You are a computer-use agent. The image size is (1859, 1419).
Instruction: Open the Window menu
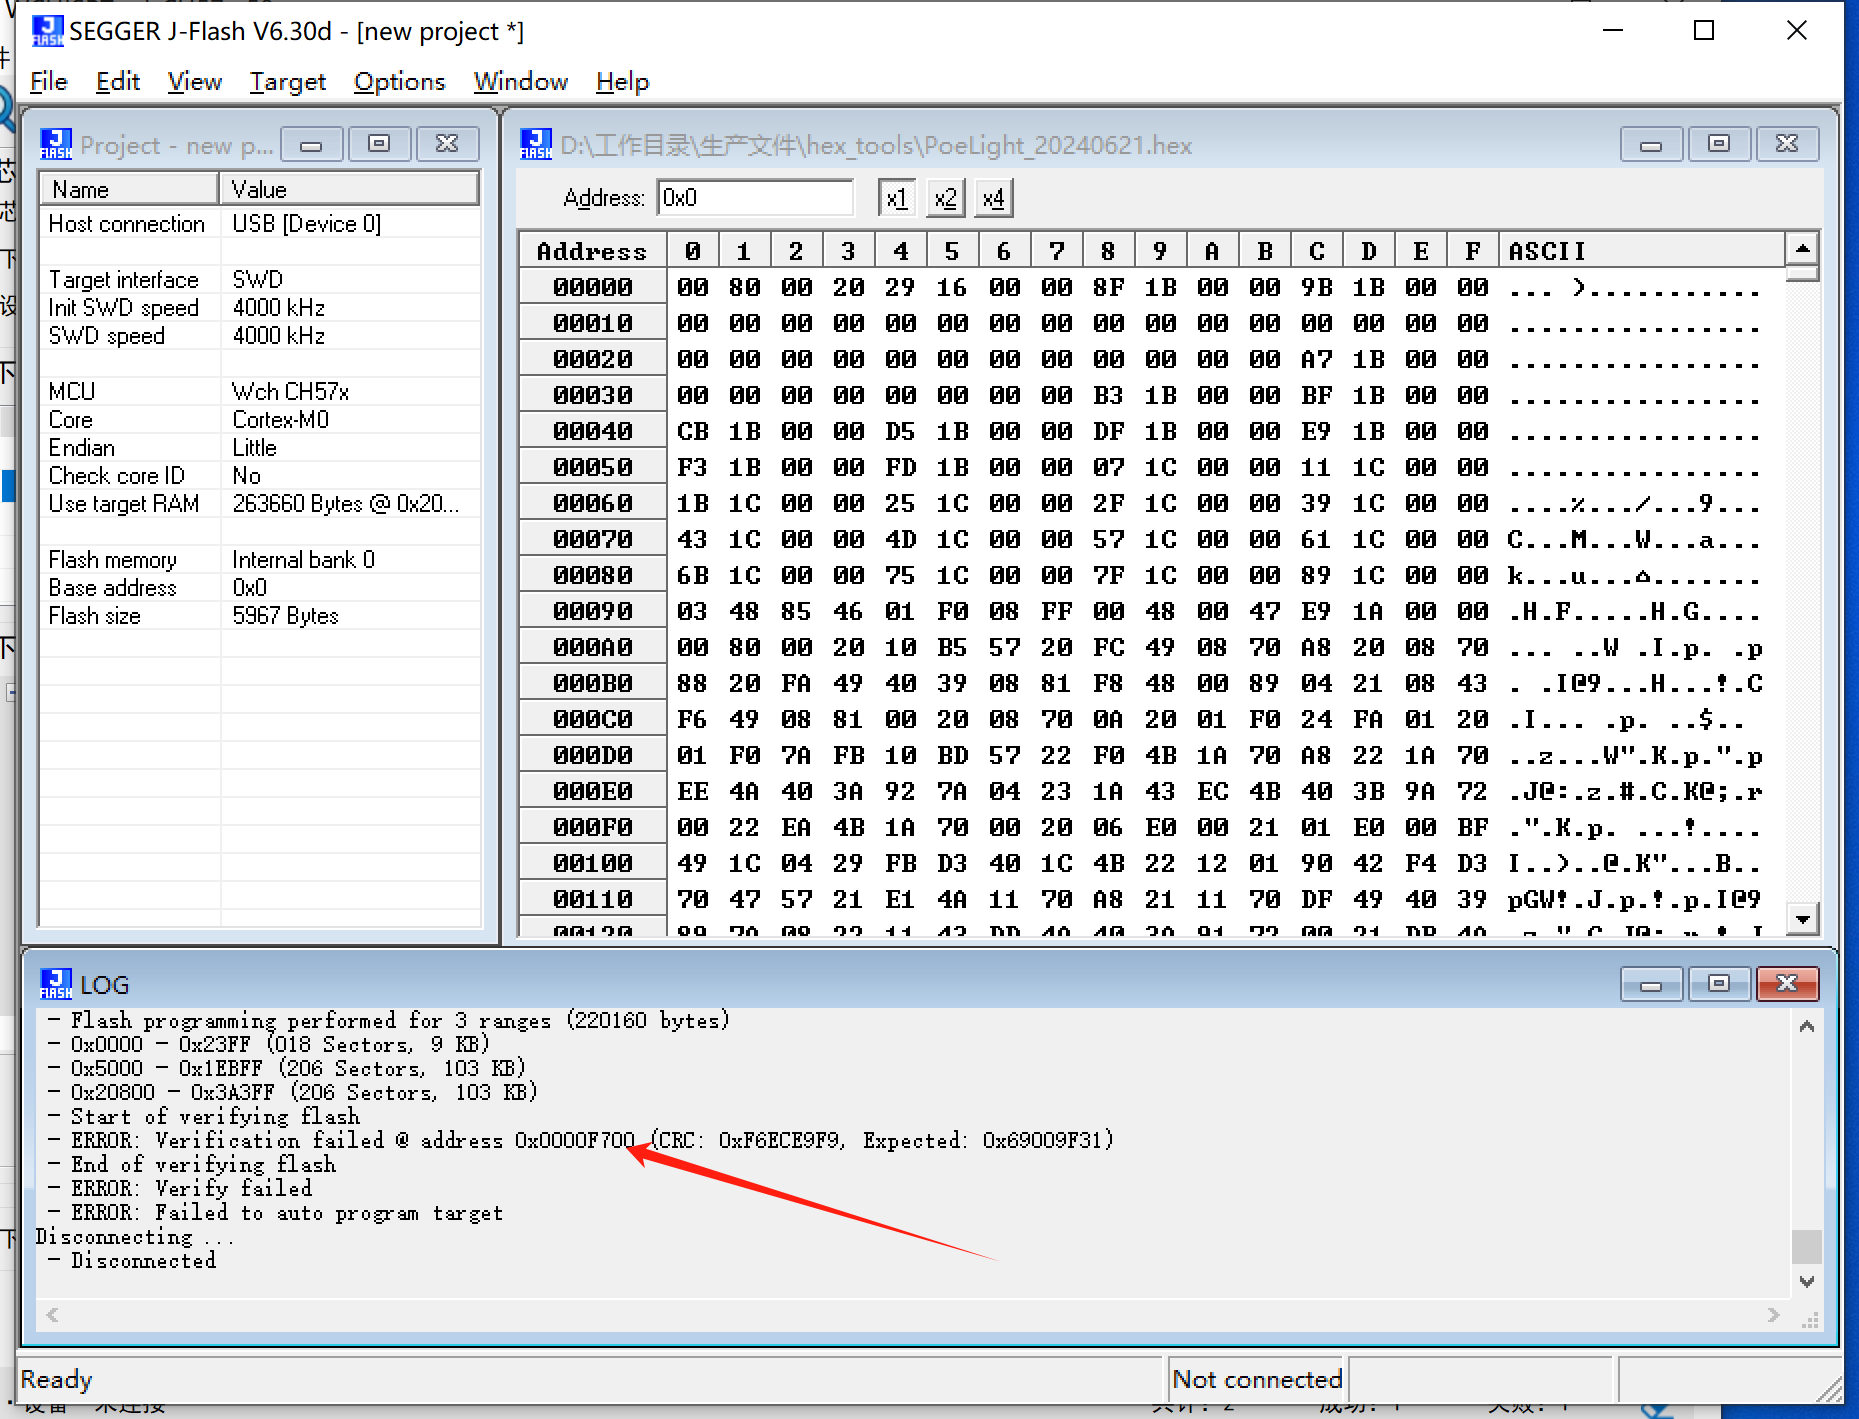coord(520,81)
